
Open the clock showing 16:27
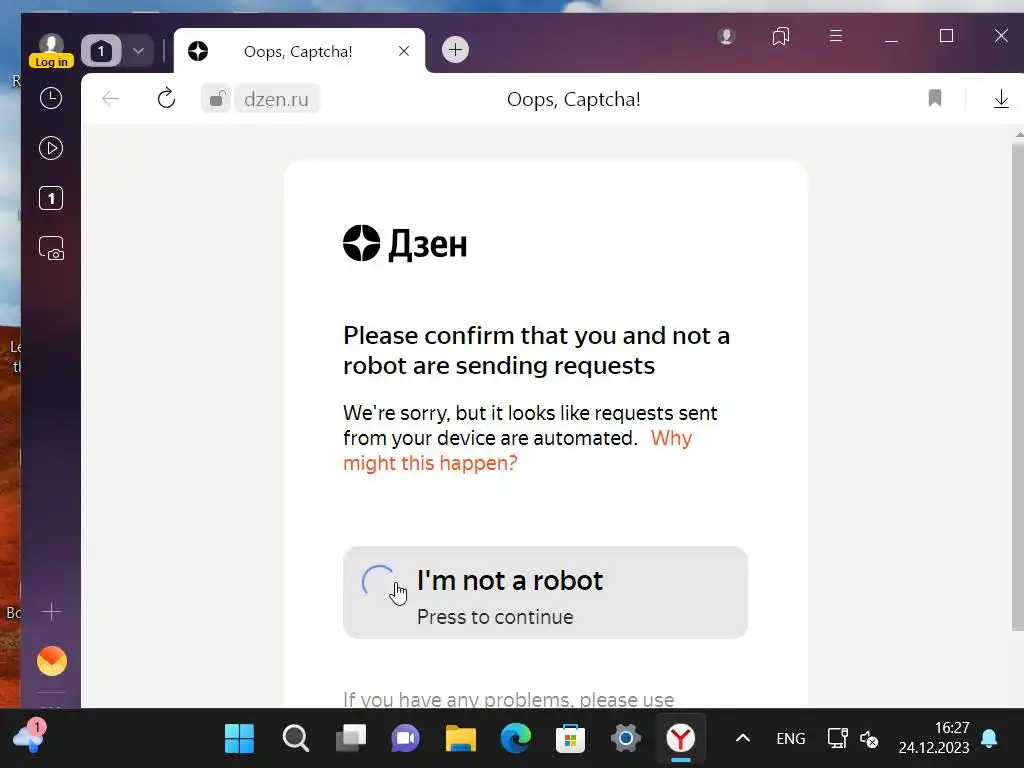(x=933, y=738)
